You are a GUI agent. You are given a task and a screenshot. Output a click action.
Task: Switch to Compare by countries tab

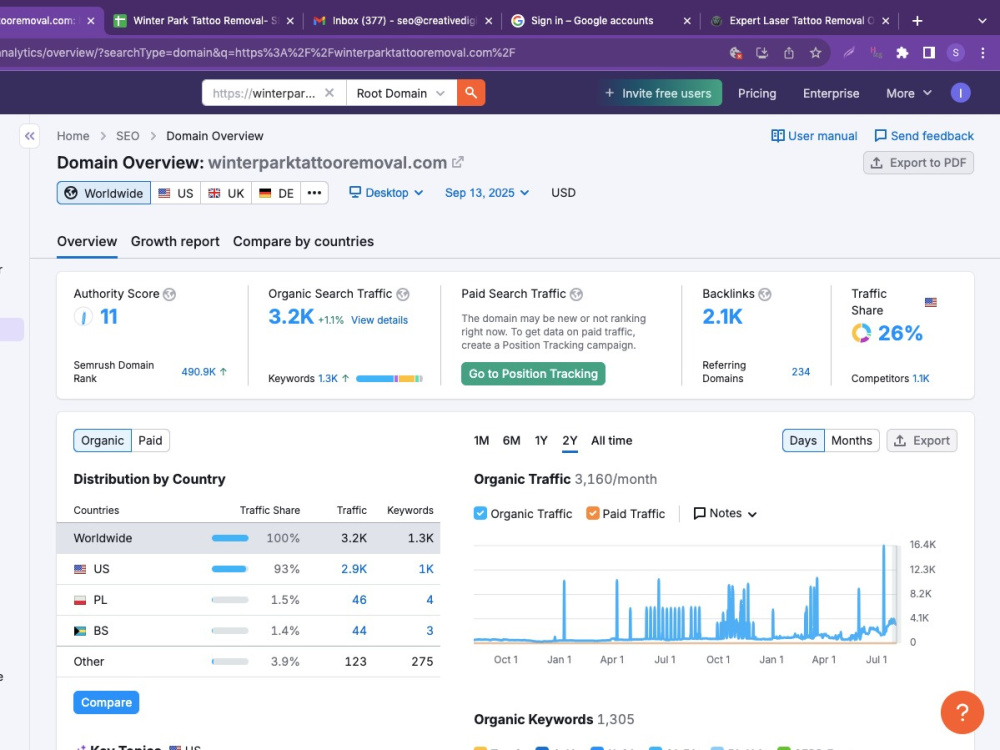pos(303,242)
